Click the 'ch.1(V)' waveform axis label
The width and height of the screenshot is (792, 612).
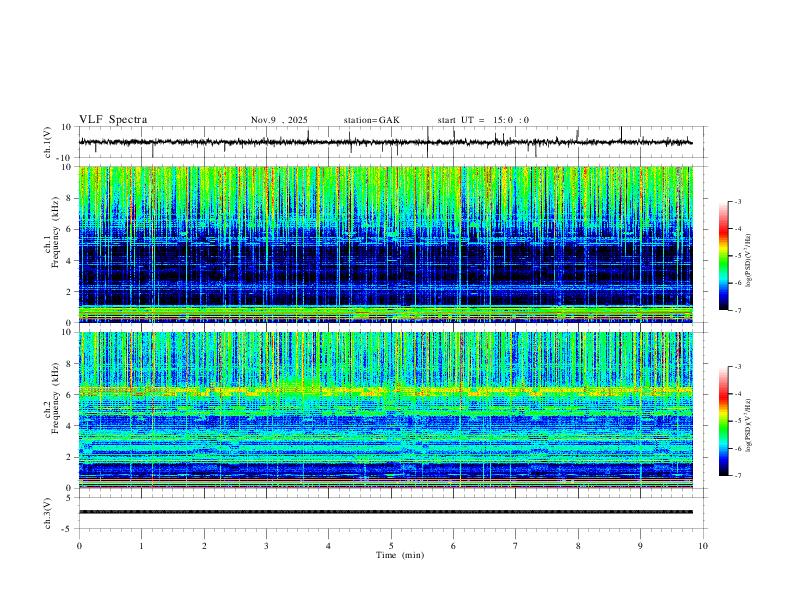pos(48,142)
